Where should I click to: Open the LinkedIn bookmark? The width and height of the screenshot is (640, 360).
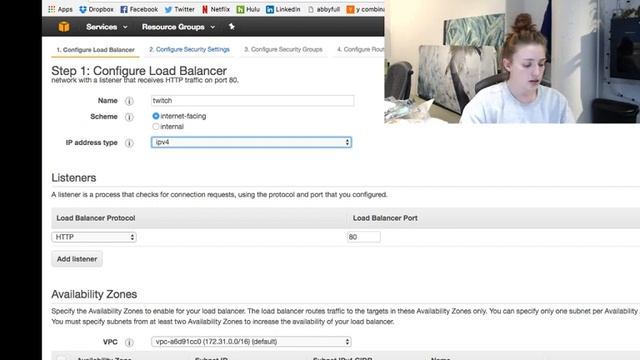[x=283, y=9]
